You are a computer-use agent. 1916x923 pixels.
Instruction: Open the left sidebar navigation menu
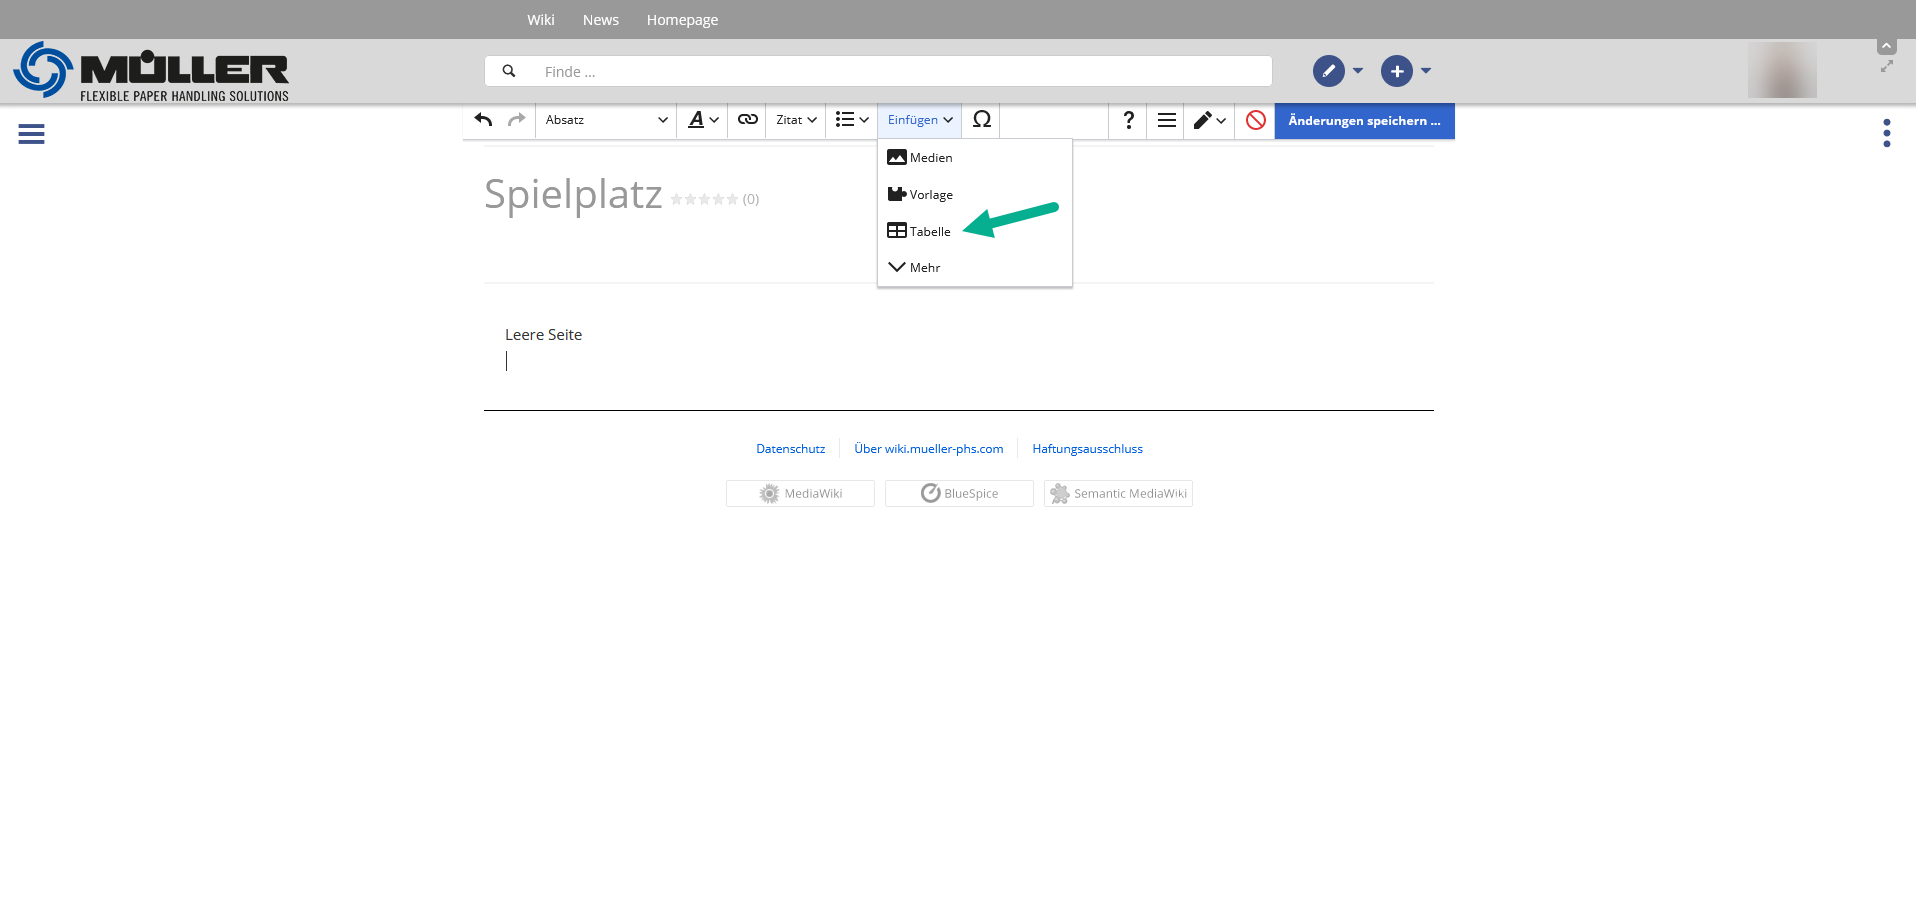31,134
